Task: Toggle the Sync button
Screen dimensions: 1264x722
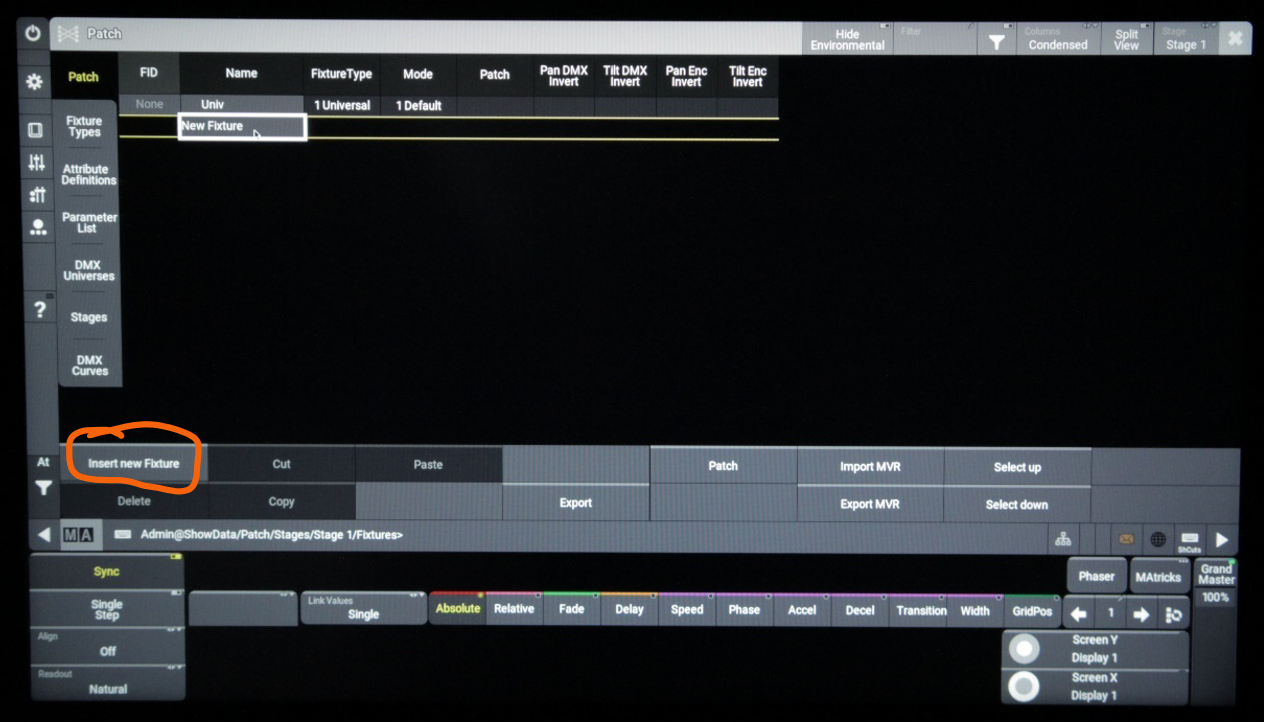Action: pyautogui.click(x=106, y=571)
